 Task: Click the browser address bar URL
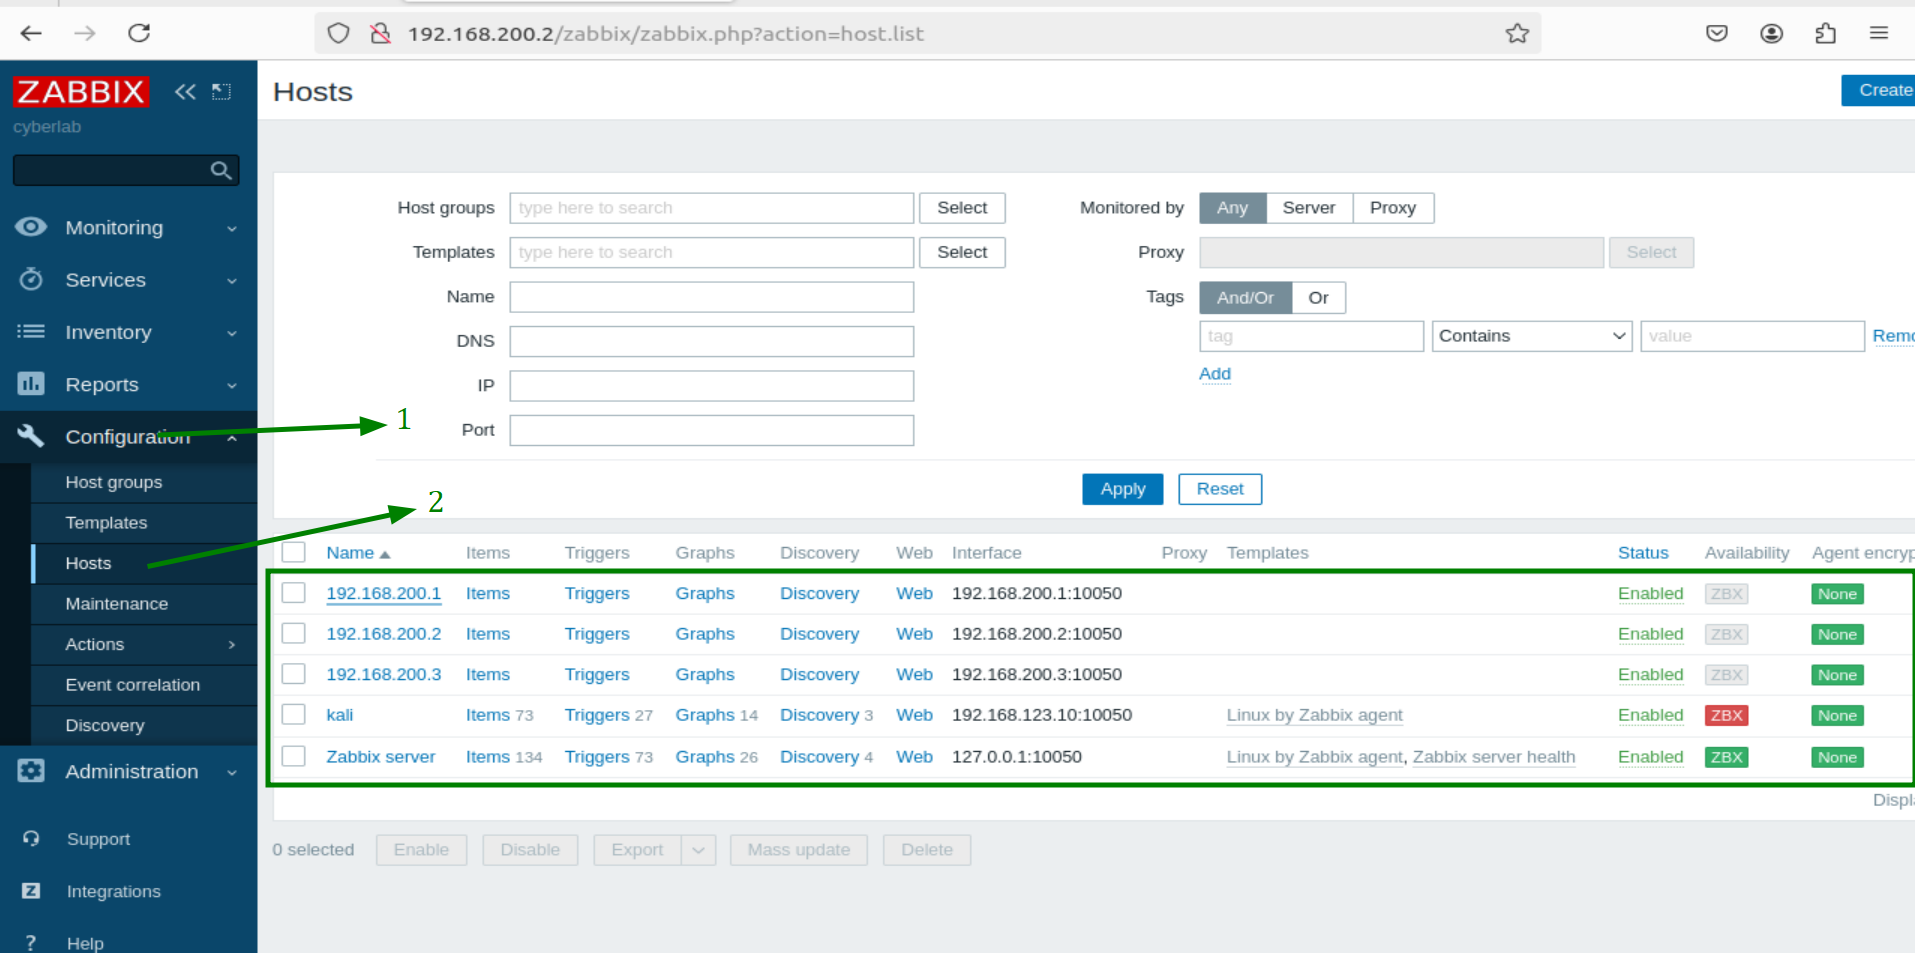(665, 34)
